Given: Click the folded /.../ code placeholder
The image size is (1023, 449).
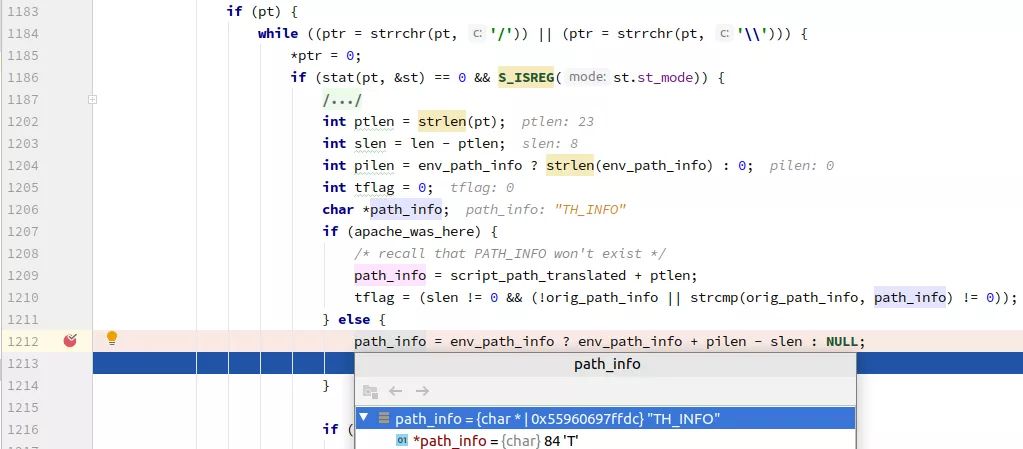Looking at the screenshot, I should [342, 100].
